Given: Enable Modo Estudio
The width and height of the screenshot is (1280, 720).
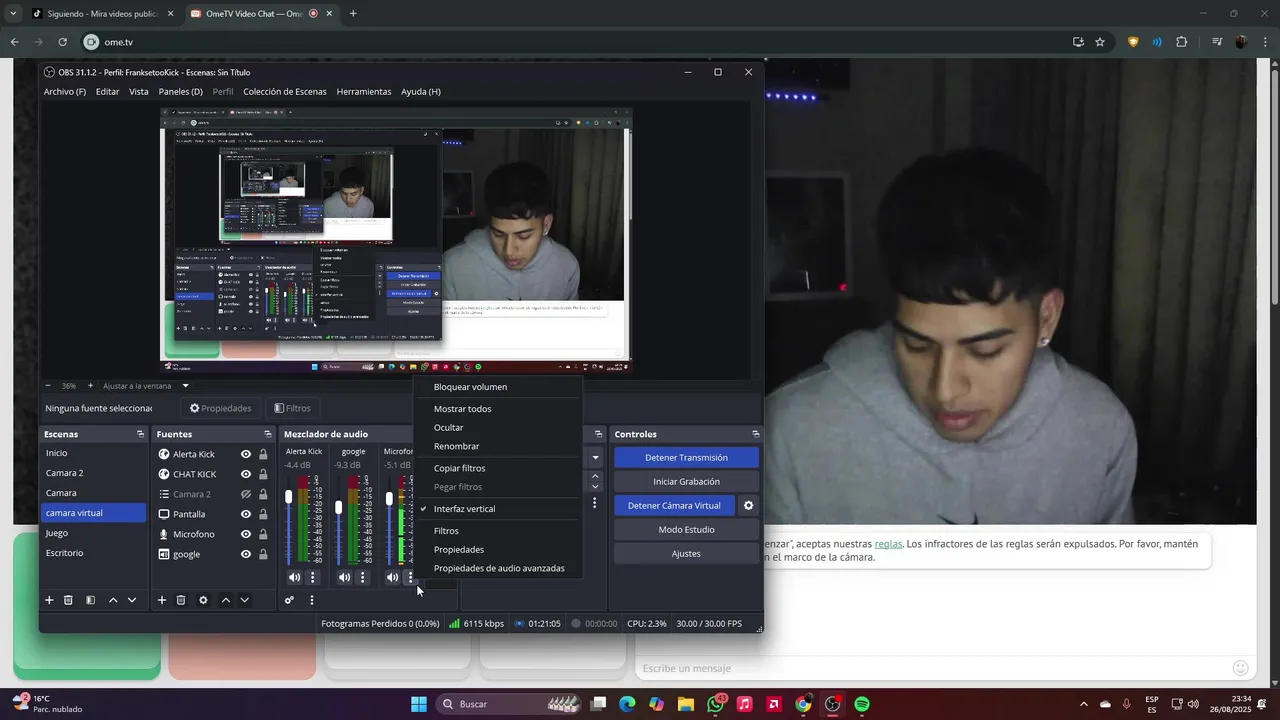Looking at the screenshot, I should [686, 530].
